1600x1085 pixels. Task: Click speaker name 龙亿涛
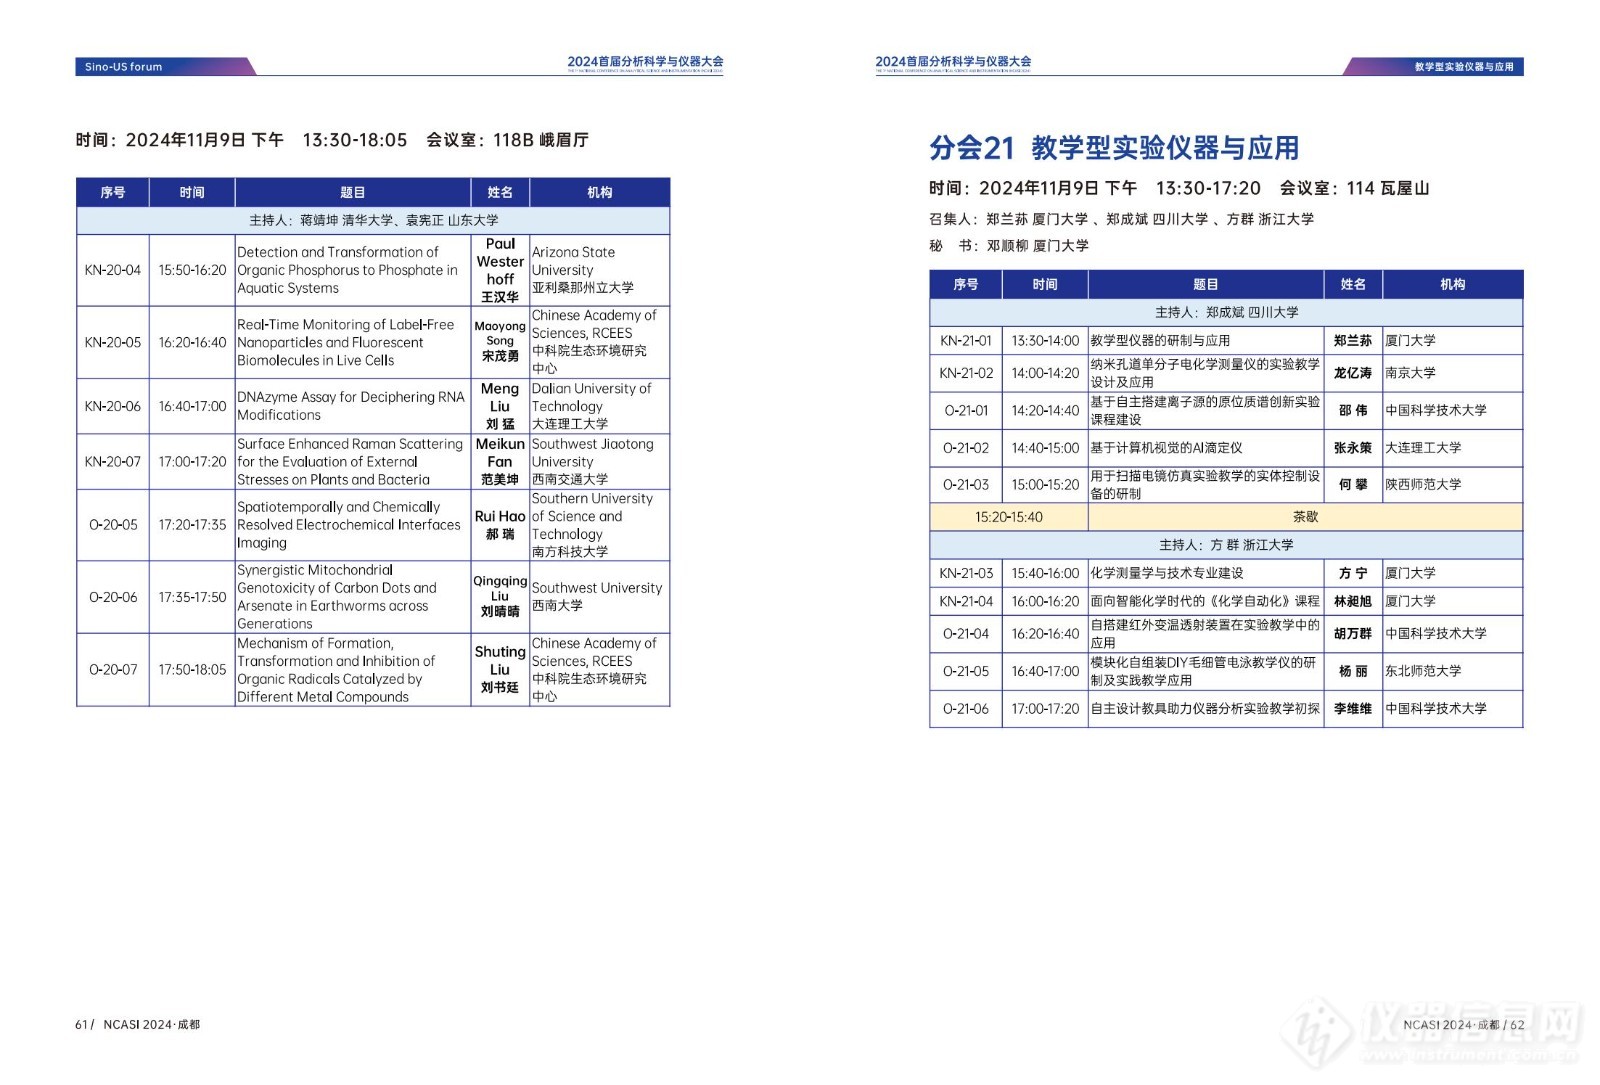[1353, 373]
